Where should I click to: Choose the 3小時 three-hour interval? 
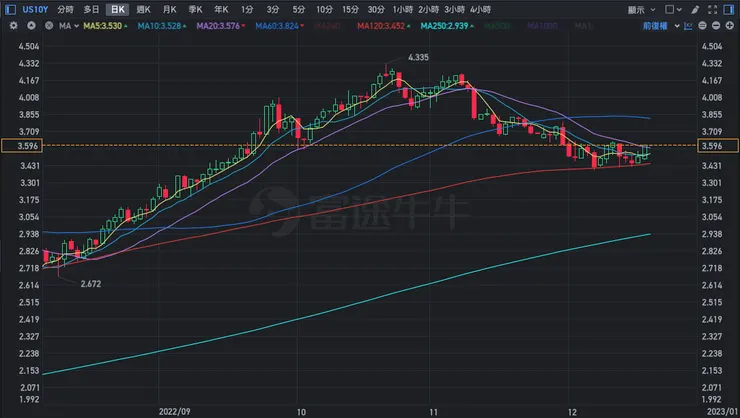click(454, 9)
